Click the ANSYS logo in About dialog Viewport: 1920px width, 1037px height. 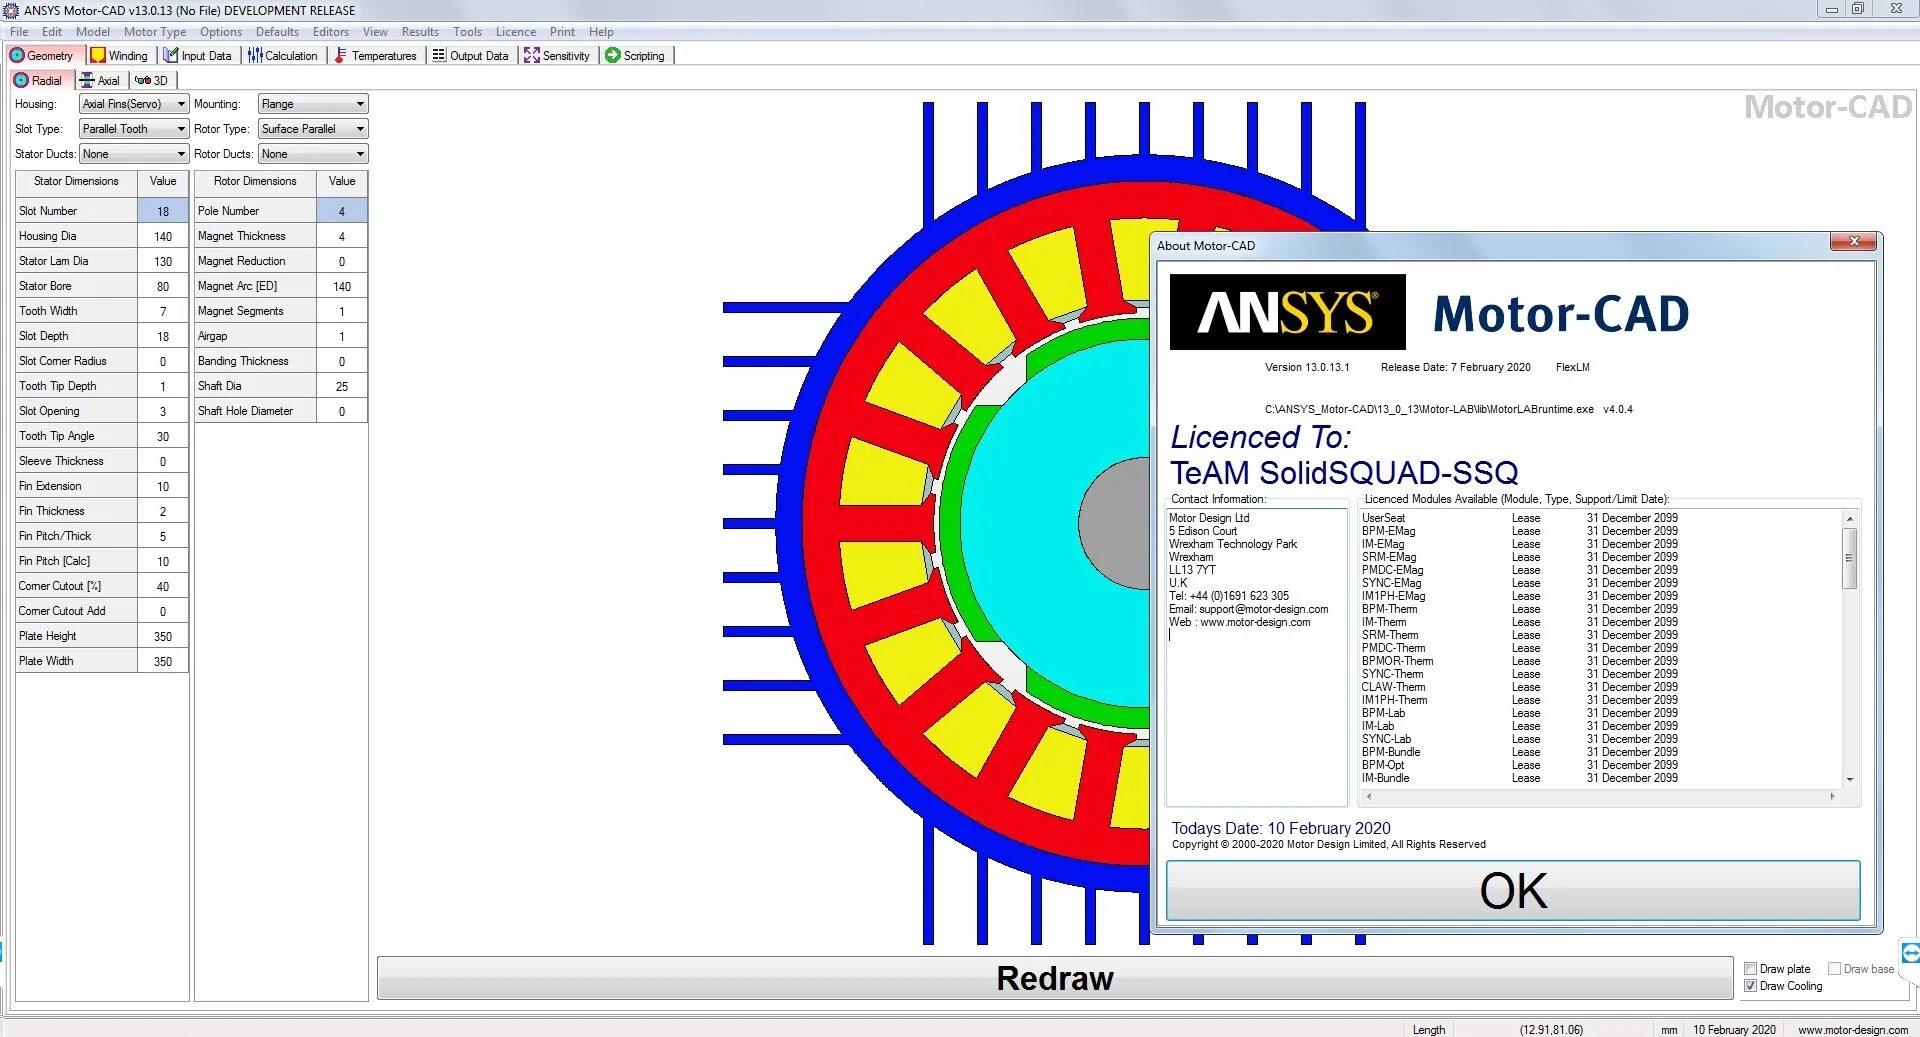1287,312
